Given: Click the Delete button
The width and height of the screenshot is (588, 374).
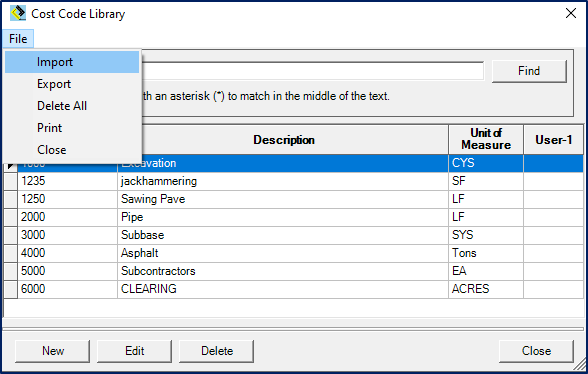Looking at the screenshot, I should point(216,351).
